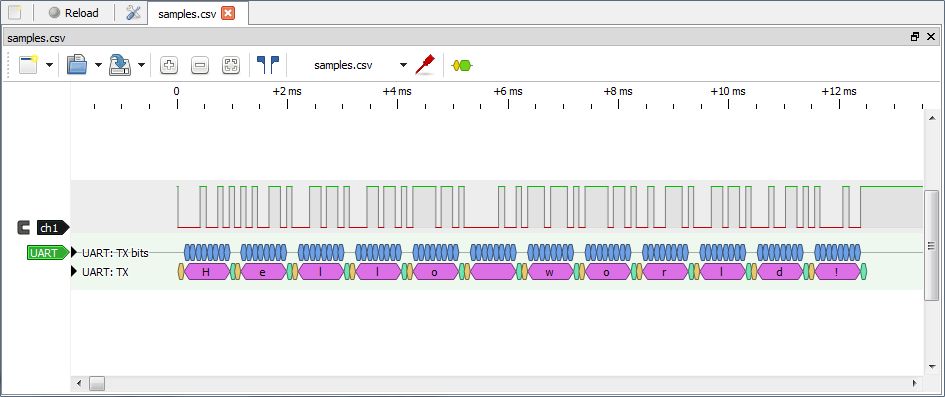Zoom in with the plus icon
The height and width of the screenshot is (397, 945).
(169, 65)
